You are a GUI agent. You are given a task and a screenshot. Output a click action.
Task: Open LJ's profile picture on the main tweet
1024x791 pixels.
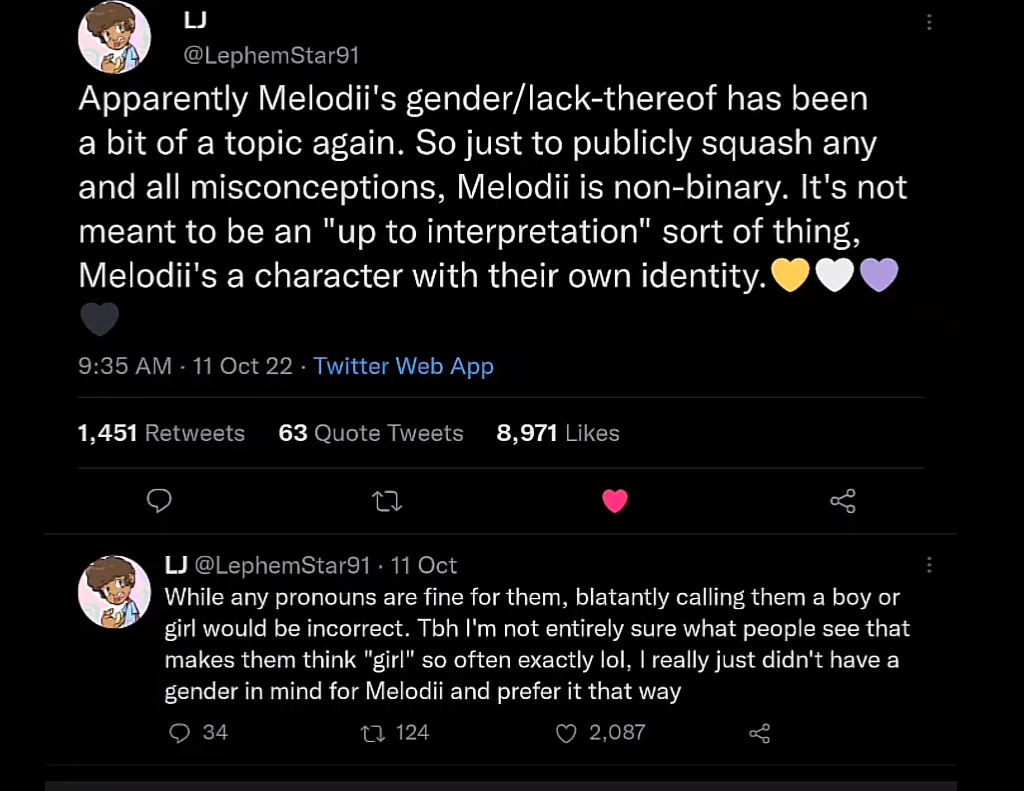114,37
